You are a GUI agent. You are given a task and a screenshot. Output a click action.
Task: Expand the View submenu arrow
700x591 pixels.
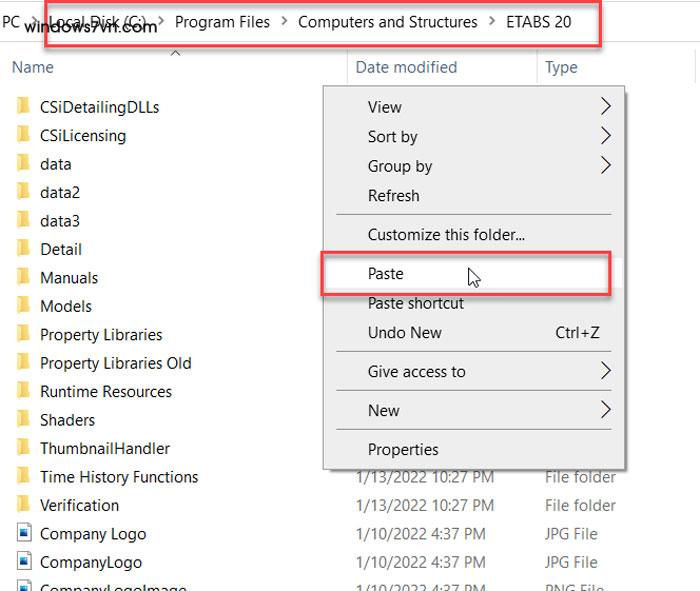click(x=605, y=107)
